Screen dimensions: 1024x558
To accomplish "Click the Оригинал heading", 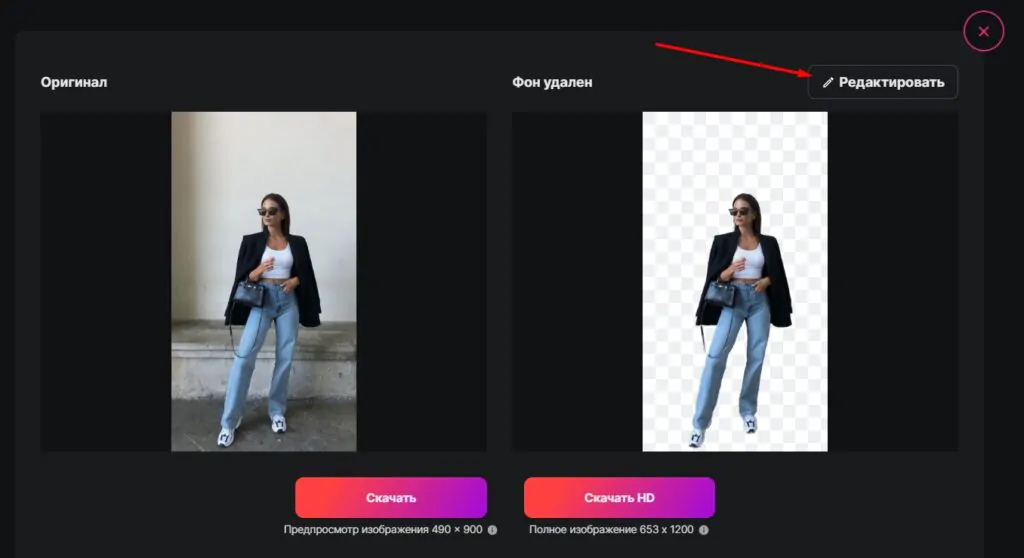I will click(x=74, y=82).
